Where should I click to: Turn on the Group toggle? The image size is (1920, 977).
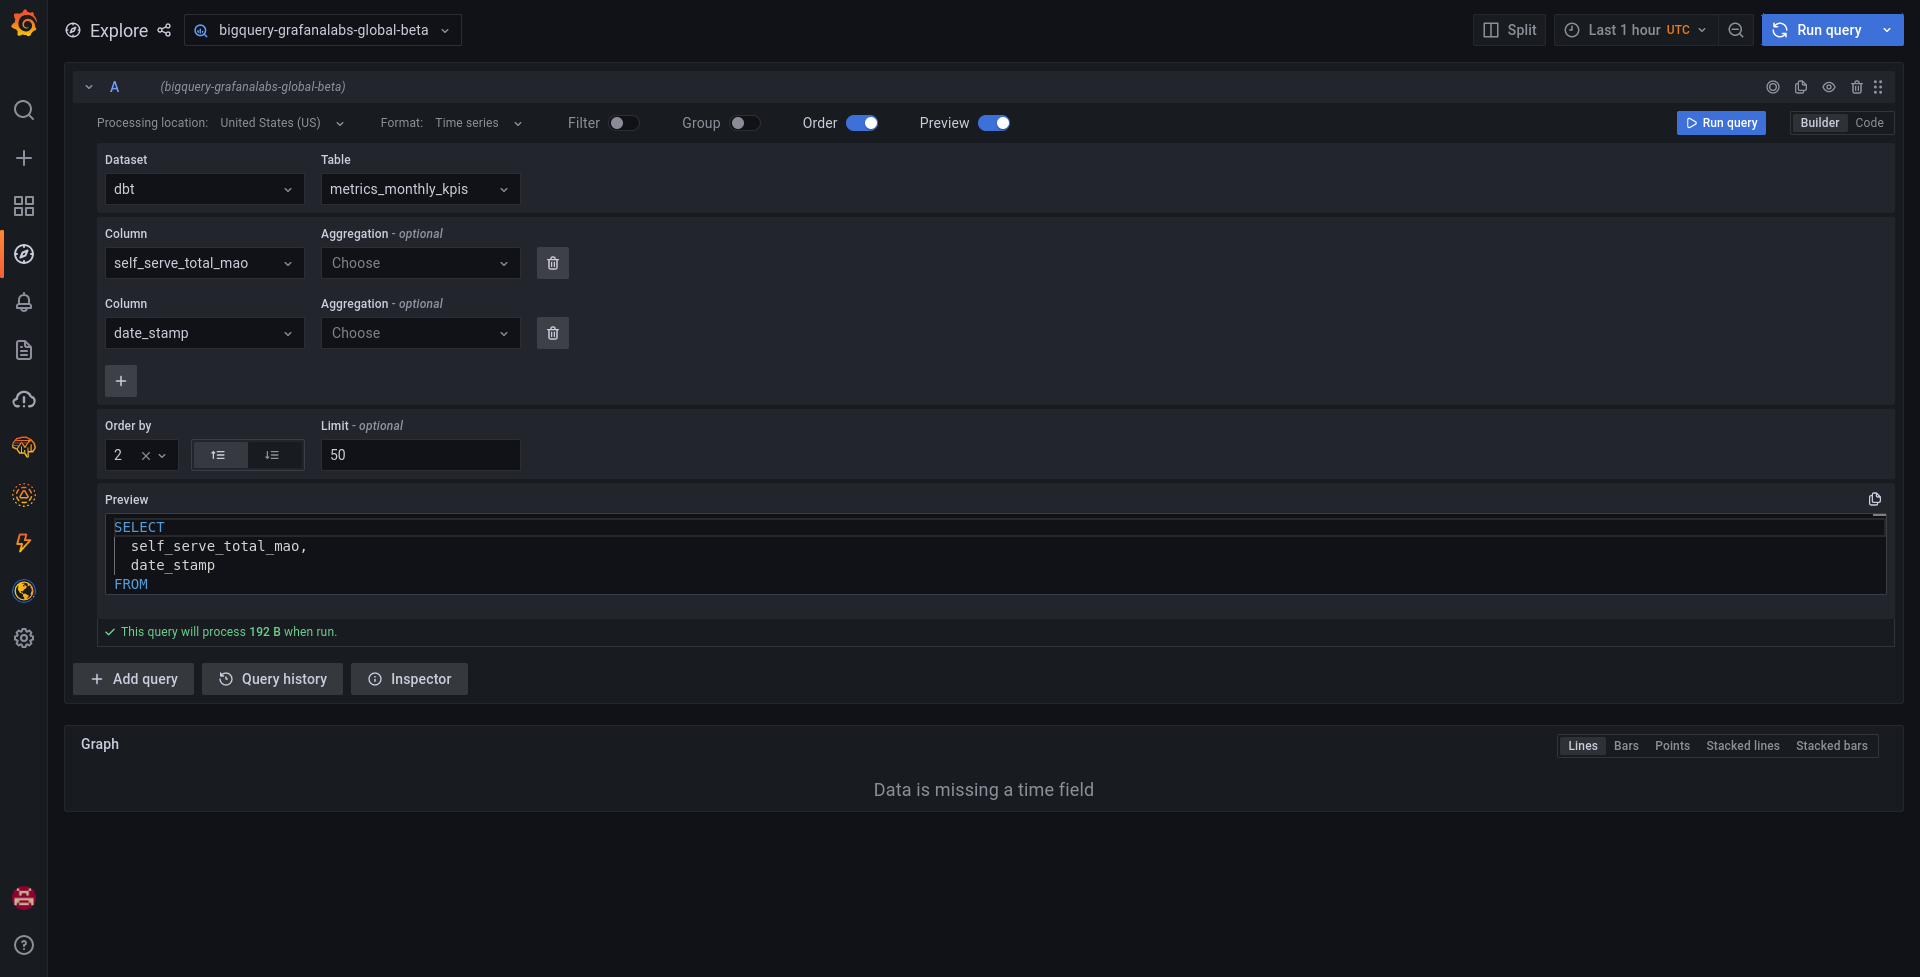(744, 123)
